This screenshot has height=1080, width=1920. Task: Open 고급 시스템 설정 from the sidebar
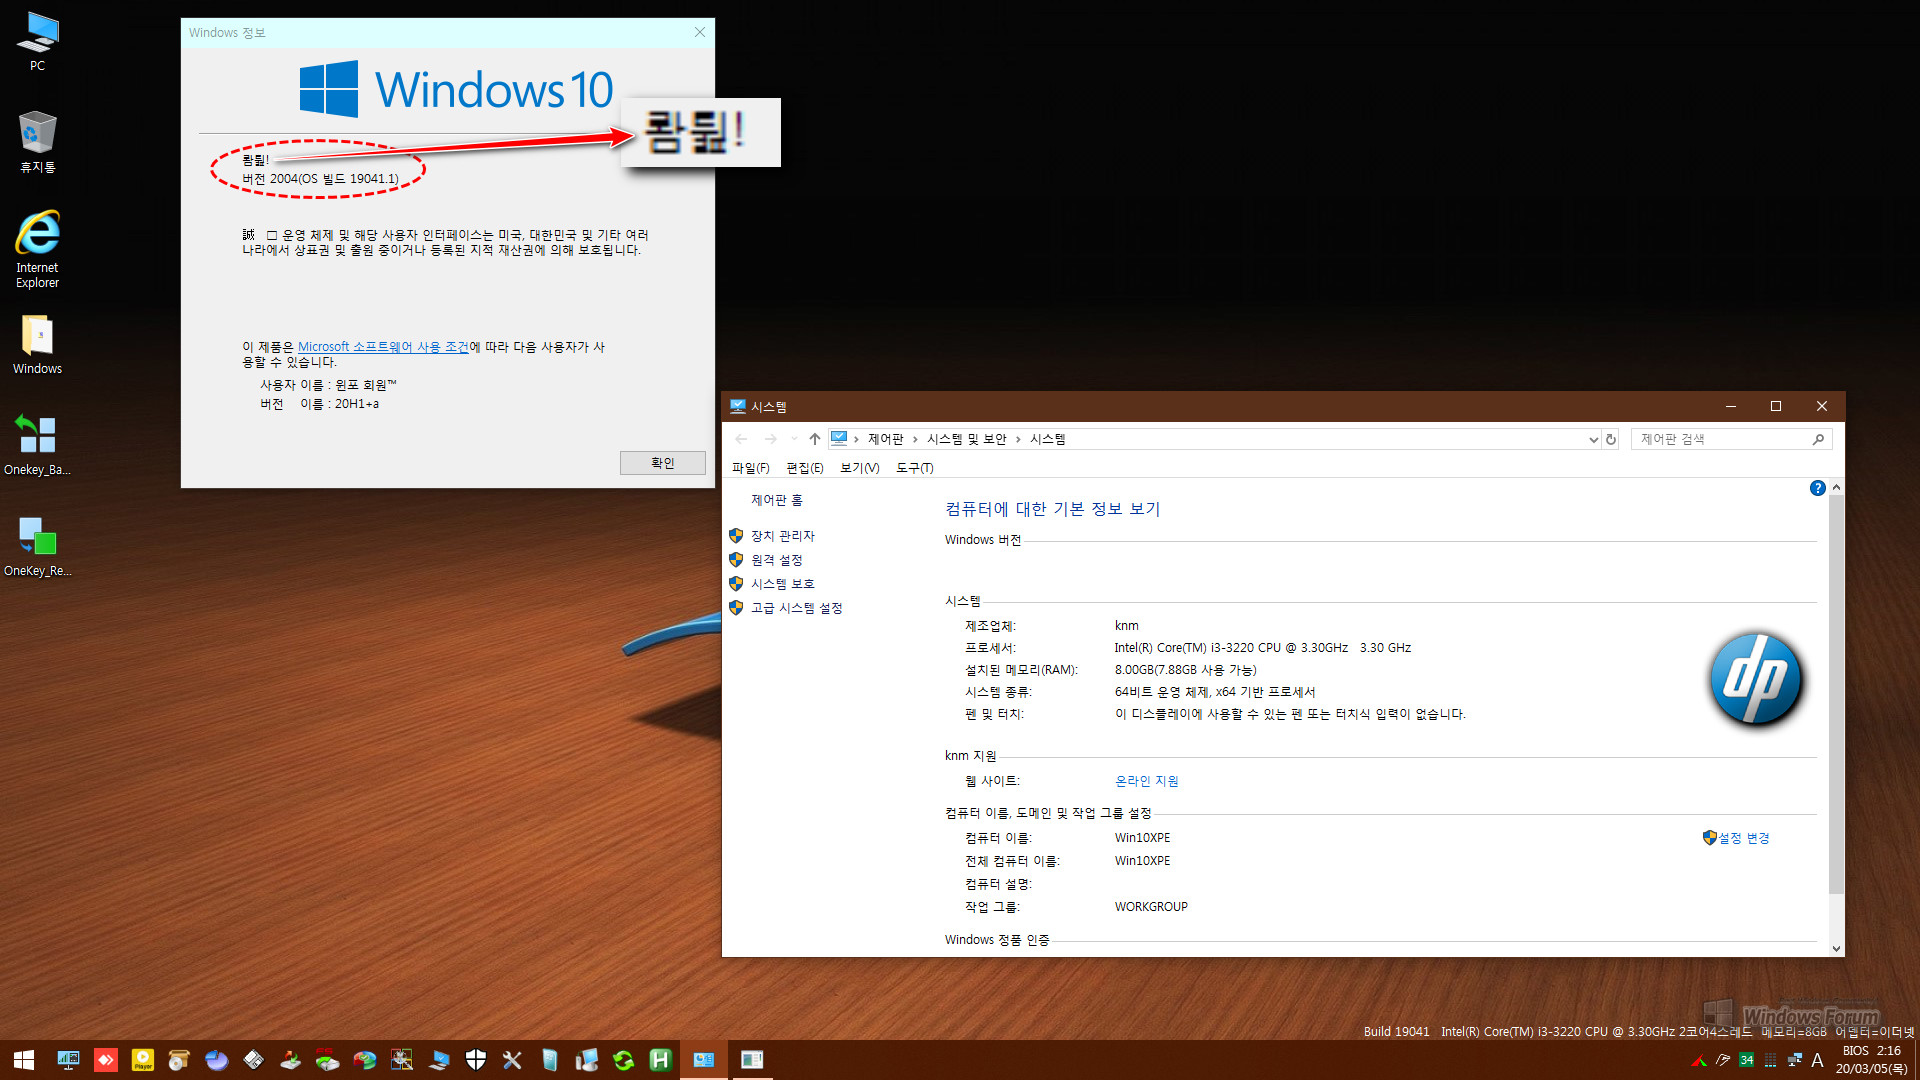point(797,608)
